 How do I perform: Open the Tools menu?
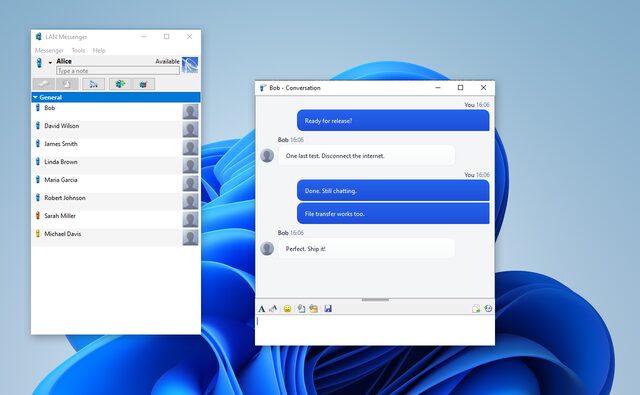(78, 50)
